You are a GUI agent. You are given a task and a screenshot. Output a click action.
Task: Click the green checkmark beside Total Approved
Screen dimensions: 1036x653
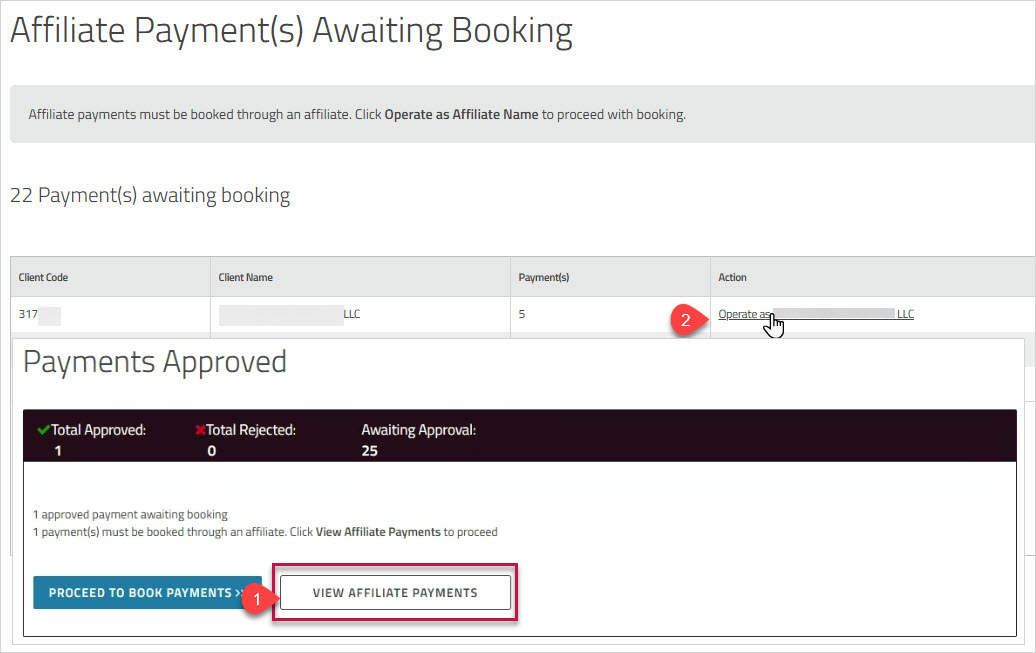(x=43, y=430)
